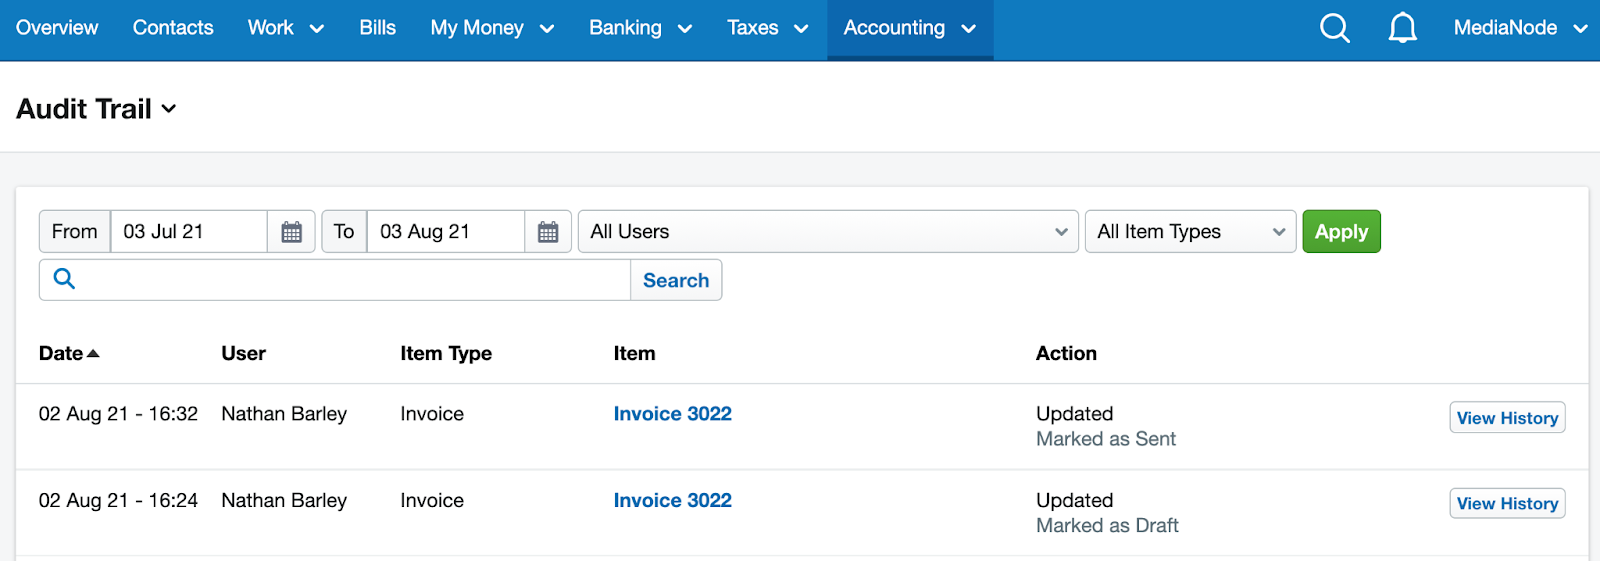Go to Overview page

57,28
